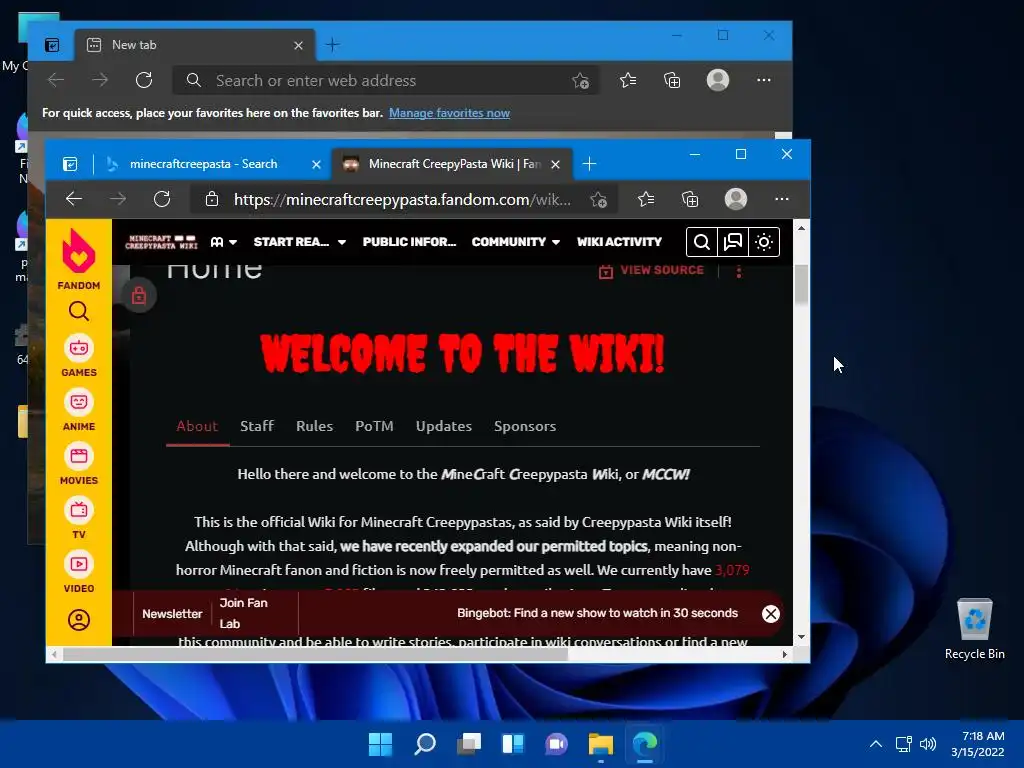The height and width of the screenshot is (768, 1024).
Task: Toggle the wiki light/dark theme sun icon
Action: [764, 242]
